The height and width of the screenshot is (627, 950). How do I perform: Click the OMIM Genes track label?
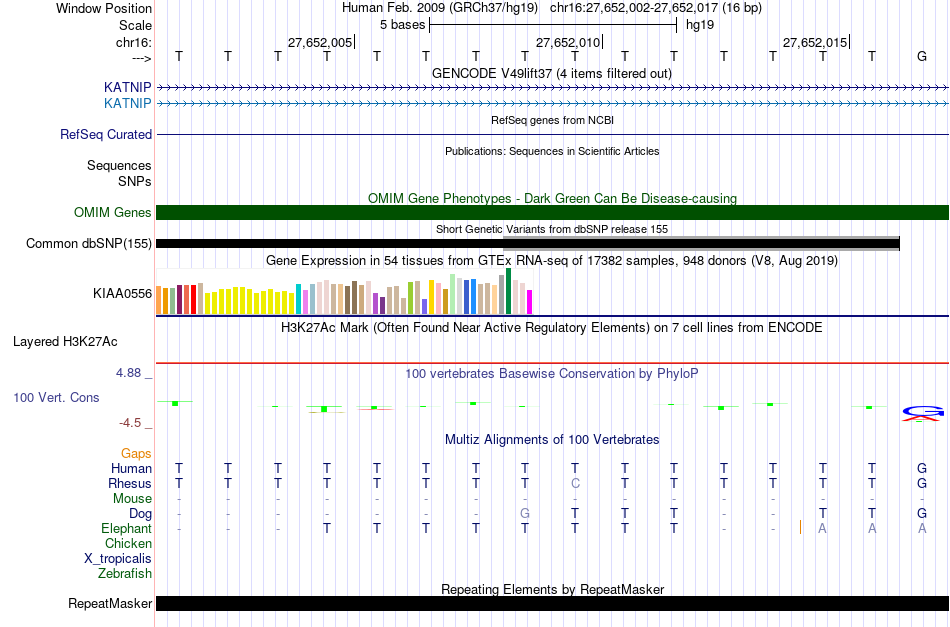[113, 213]
